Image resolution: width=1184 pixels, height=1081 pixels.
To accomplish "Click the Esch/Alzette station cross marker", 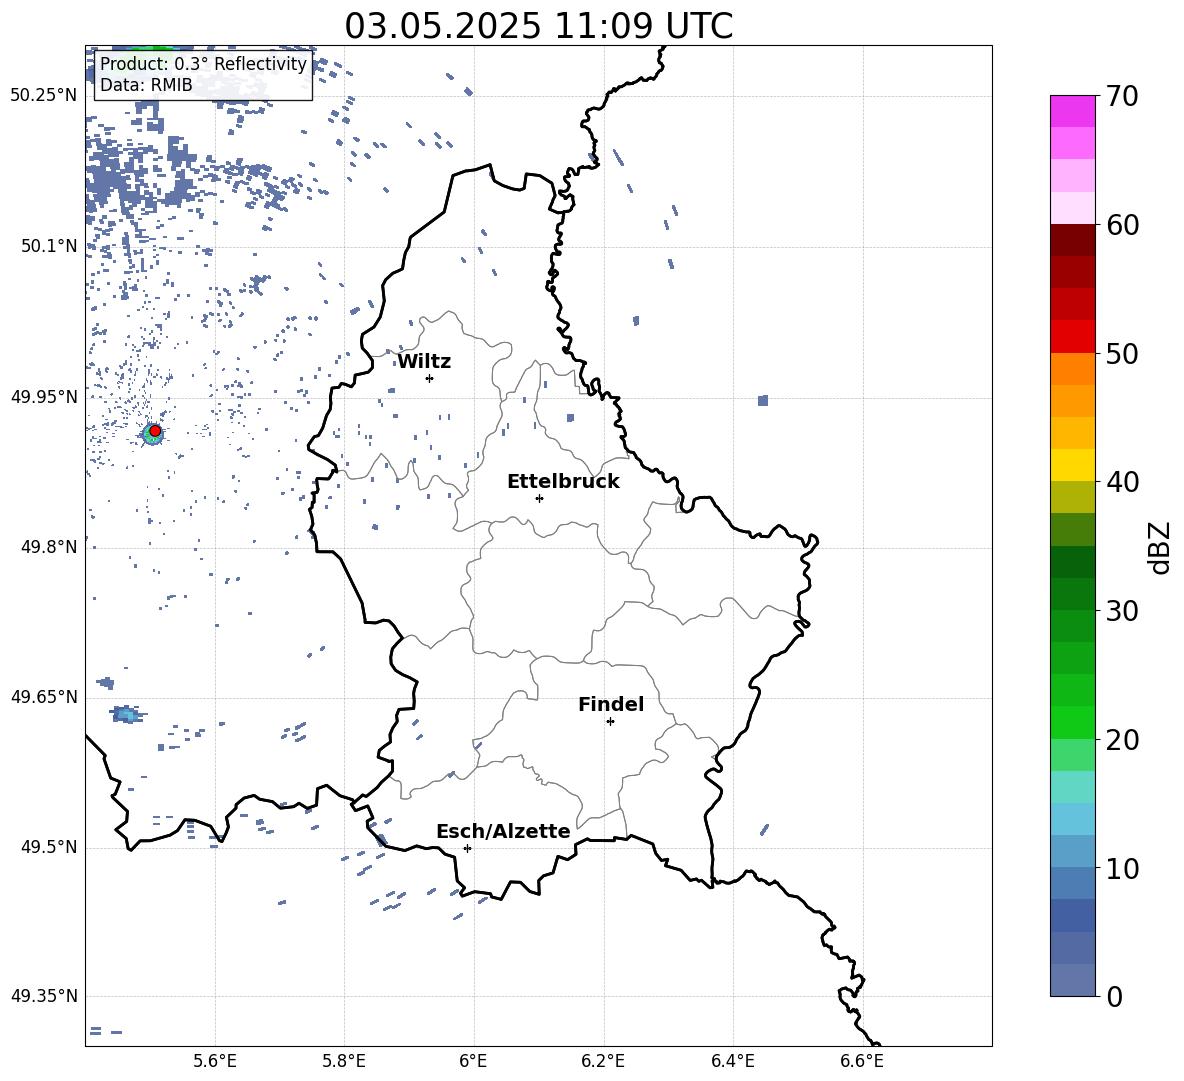I will pyautogui.click(x=467, y=848).
